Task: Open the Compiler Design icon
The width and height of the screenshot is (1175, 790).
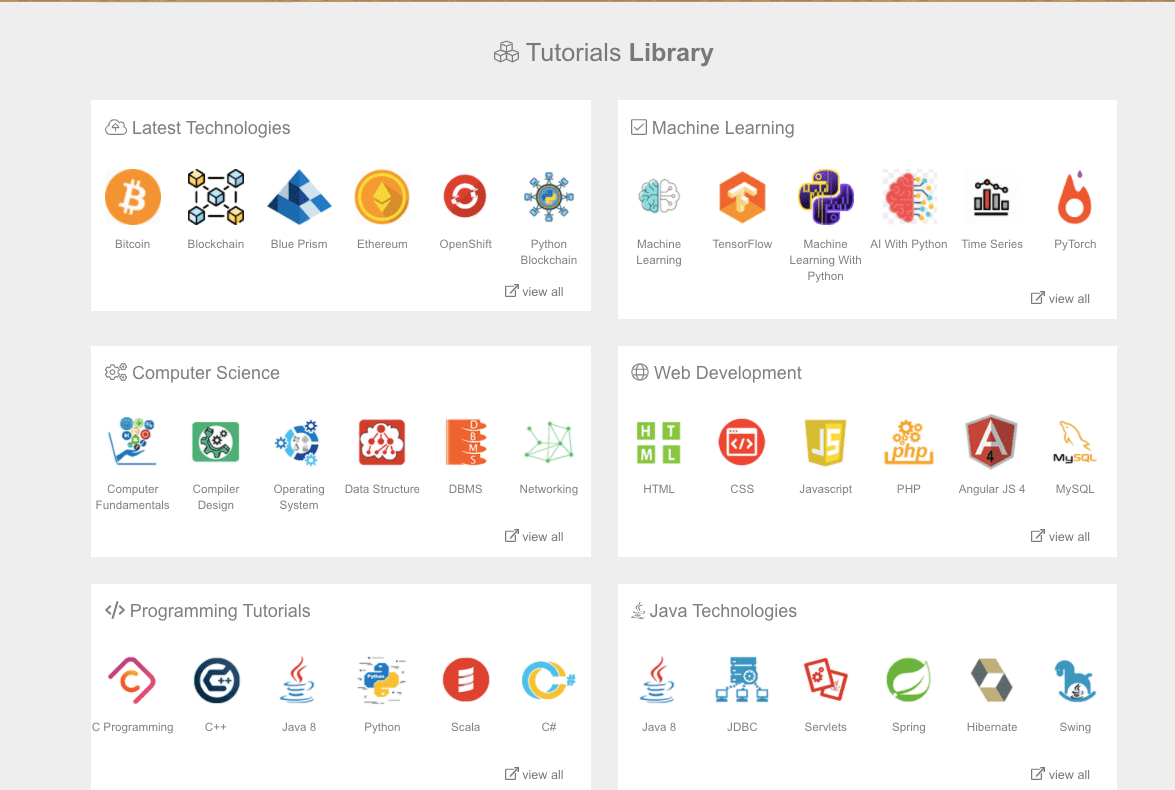Action: [216, 441]
